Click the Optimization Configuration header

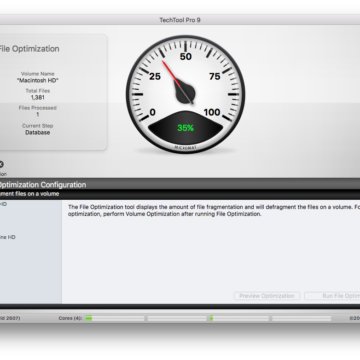click(x=43, y=185)
